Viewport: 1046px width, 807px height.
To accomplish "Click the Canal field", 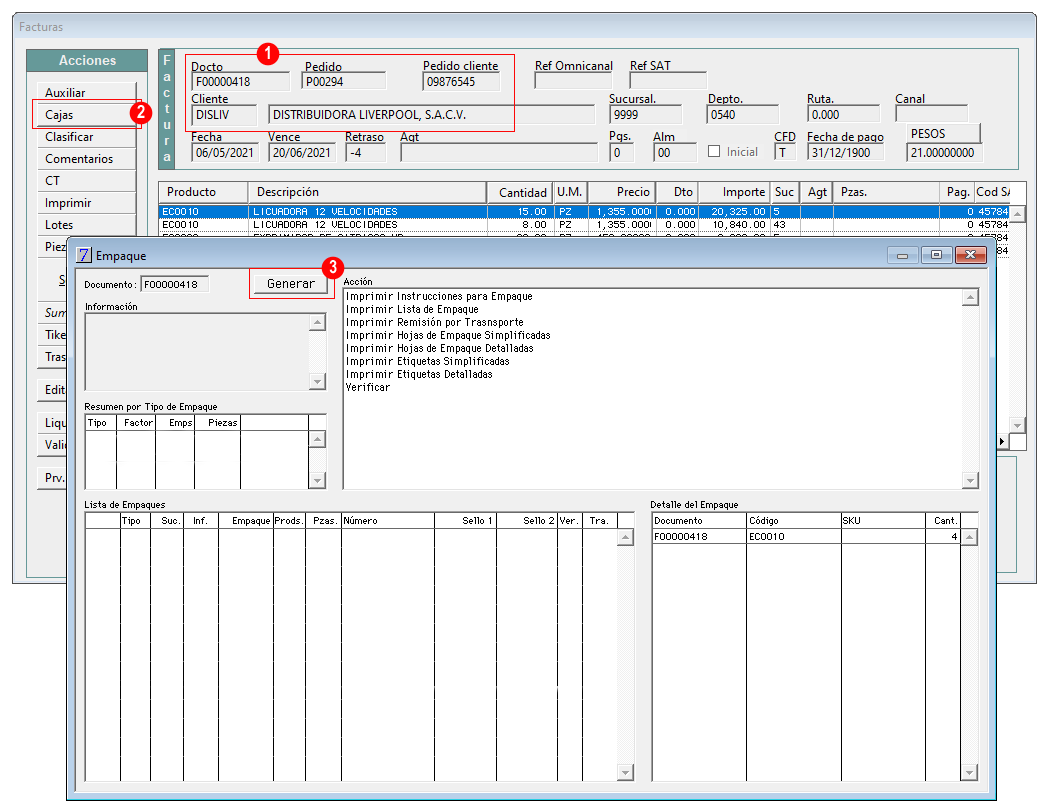I will 931,114.
